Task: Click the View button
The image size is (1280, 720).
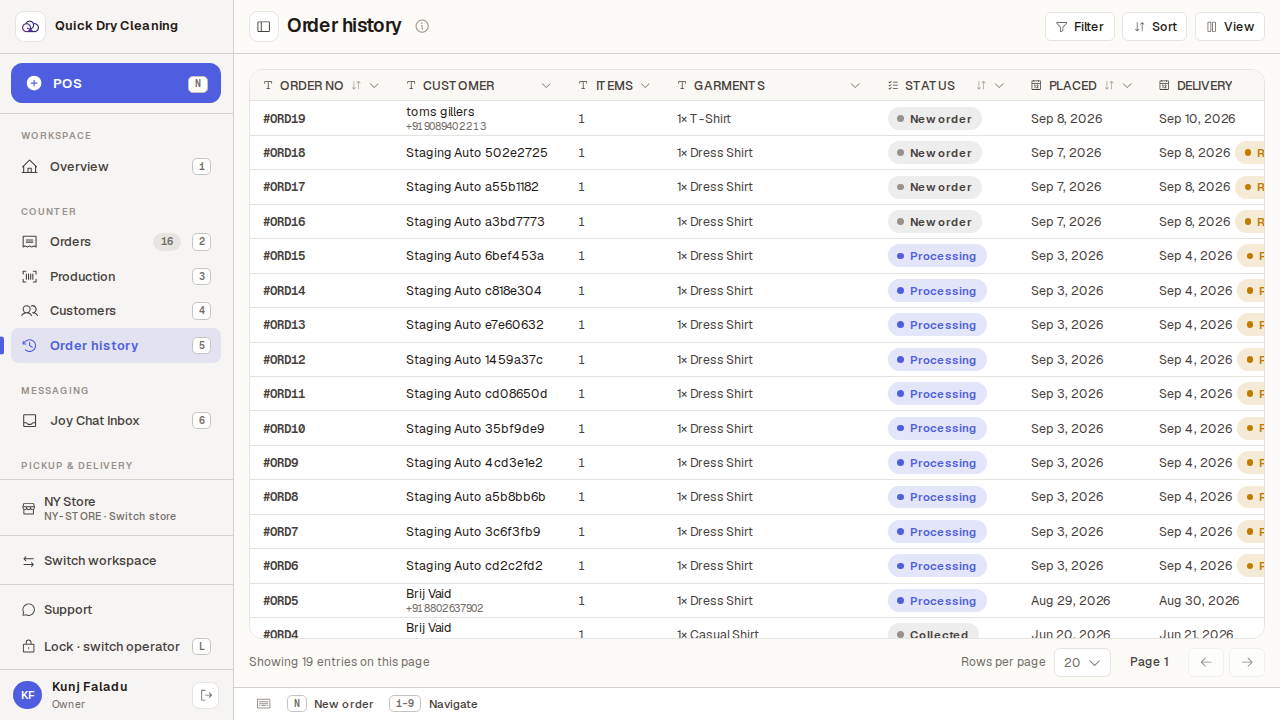Action: point(1231,27)
